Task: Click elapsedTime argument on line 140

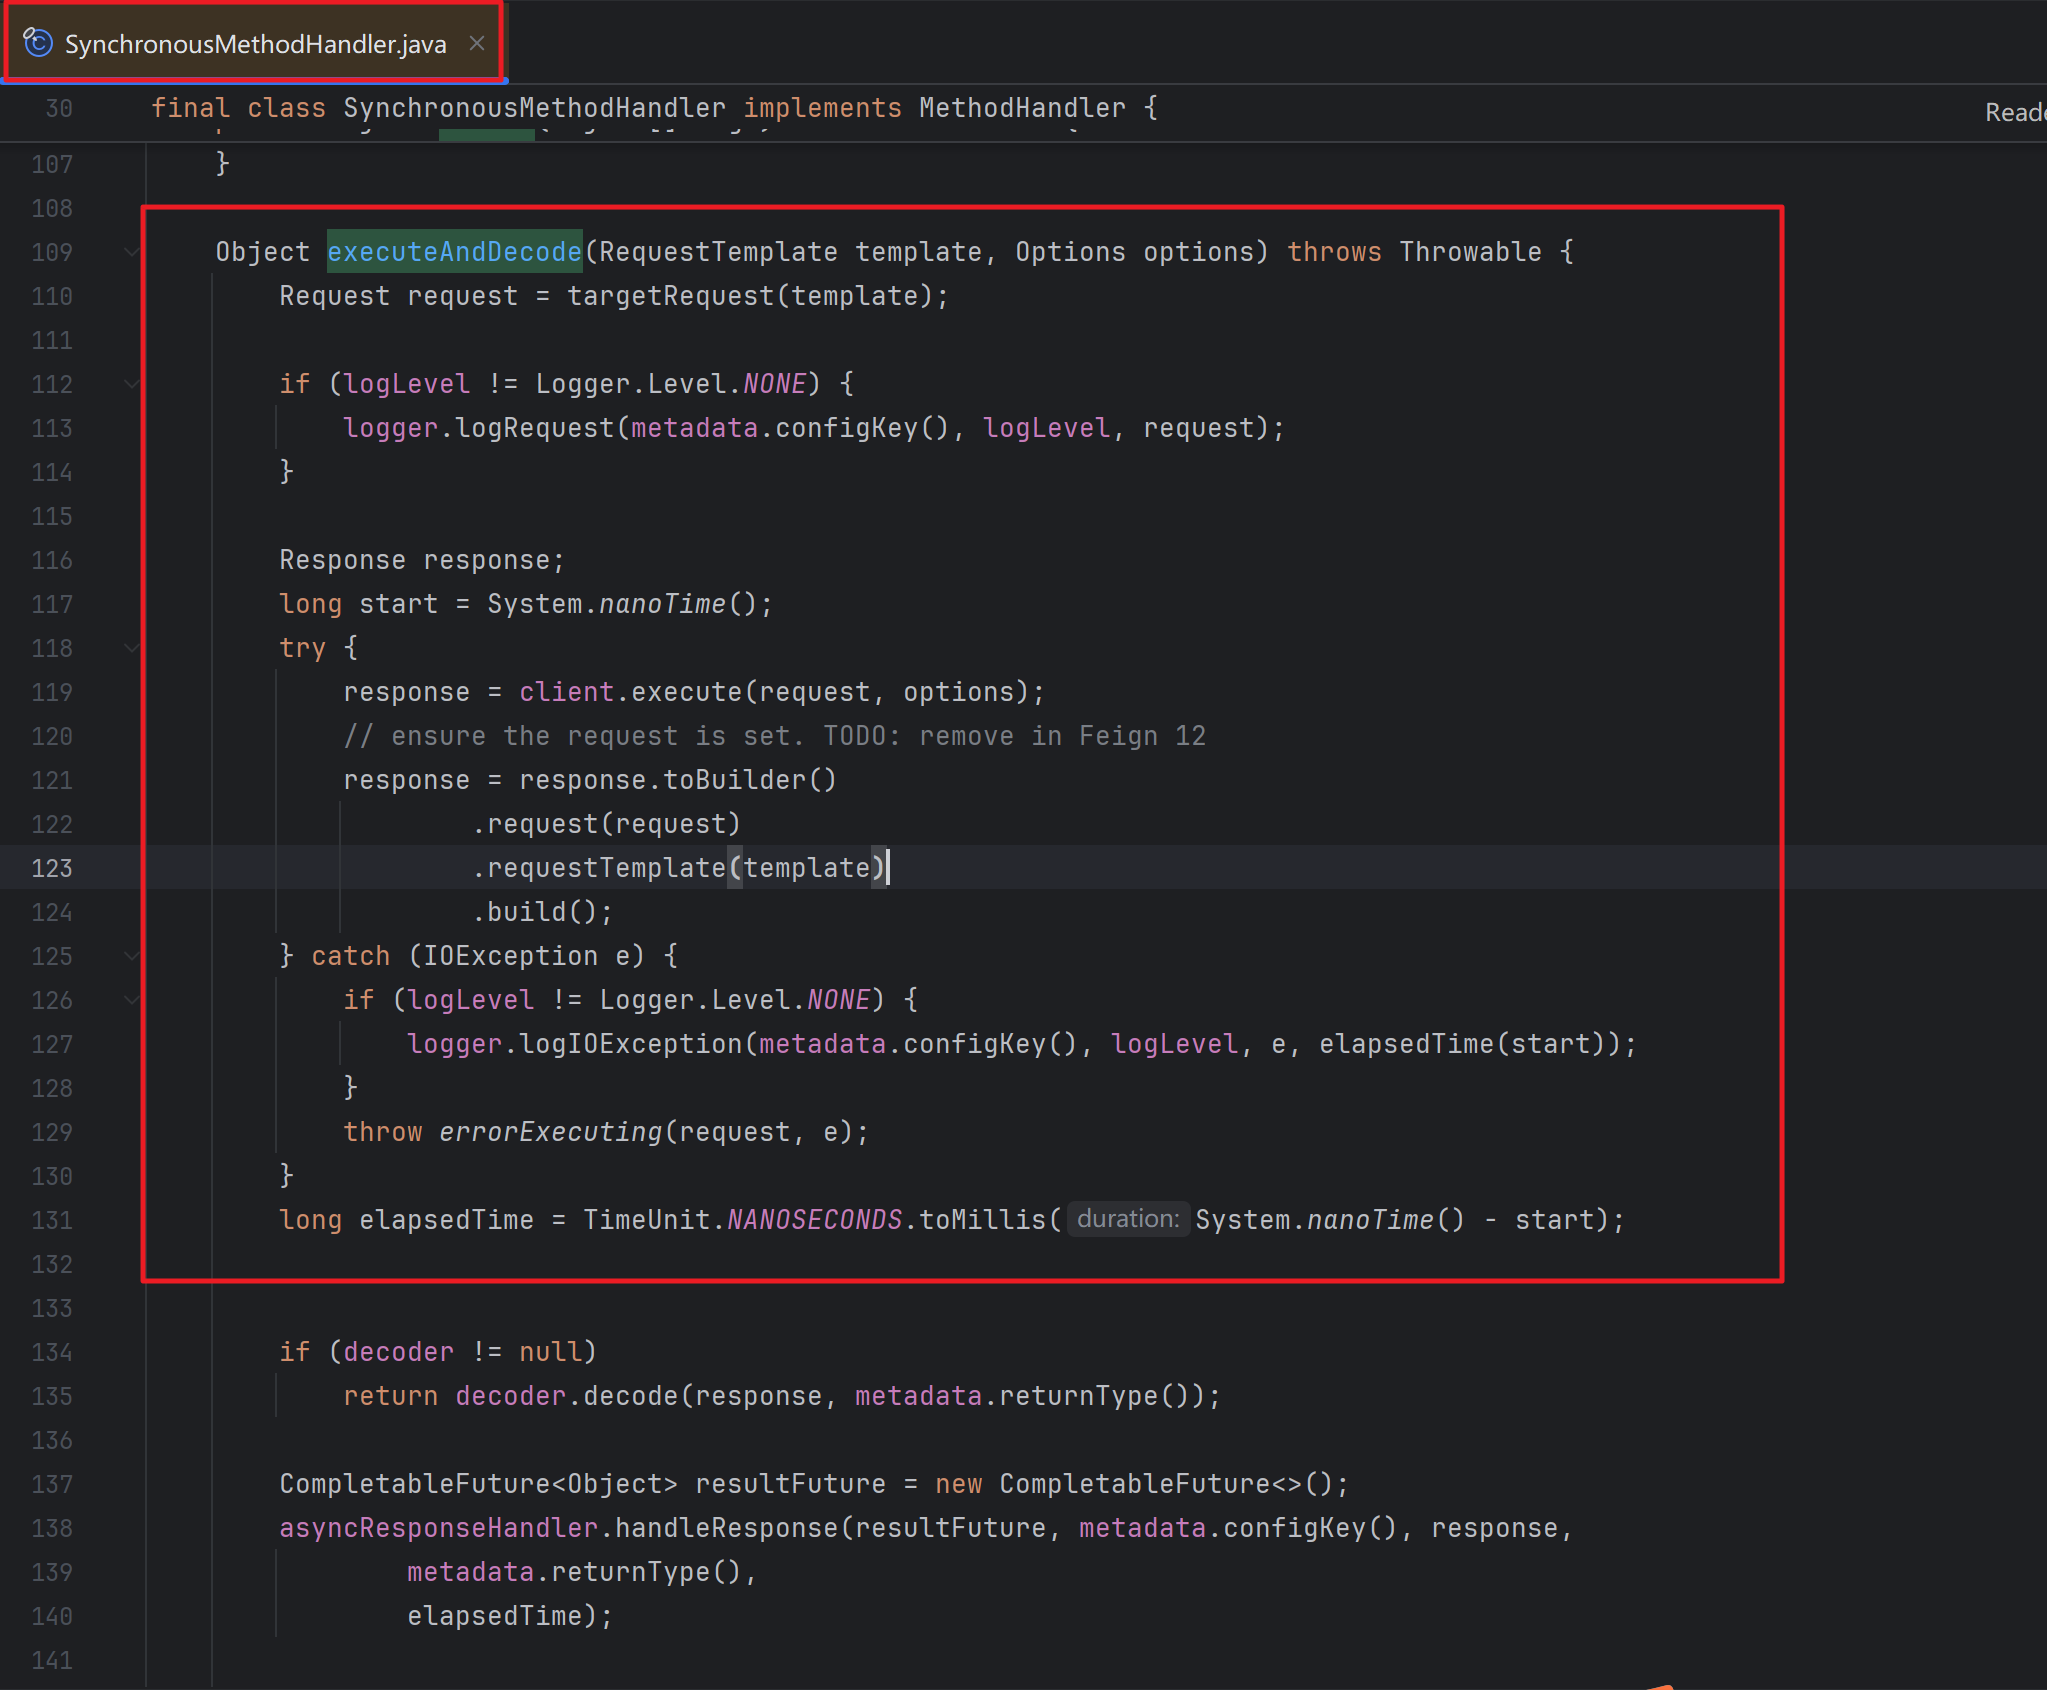Action: point(494,1616)
